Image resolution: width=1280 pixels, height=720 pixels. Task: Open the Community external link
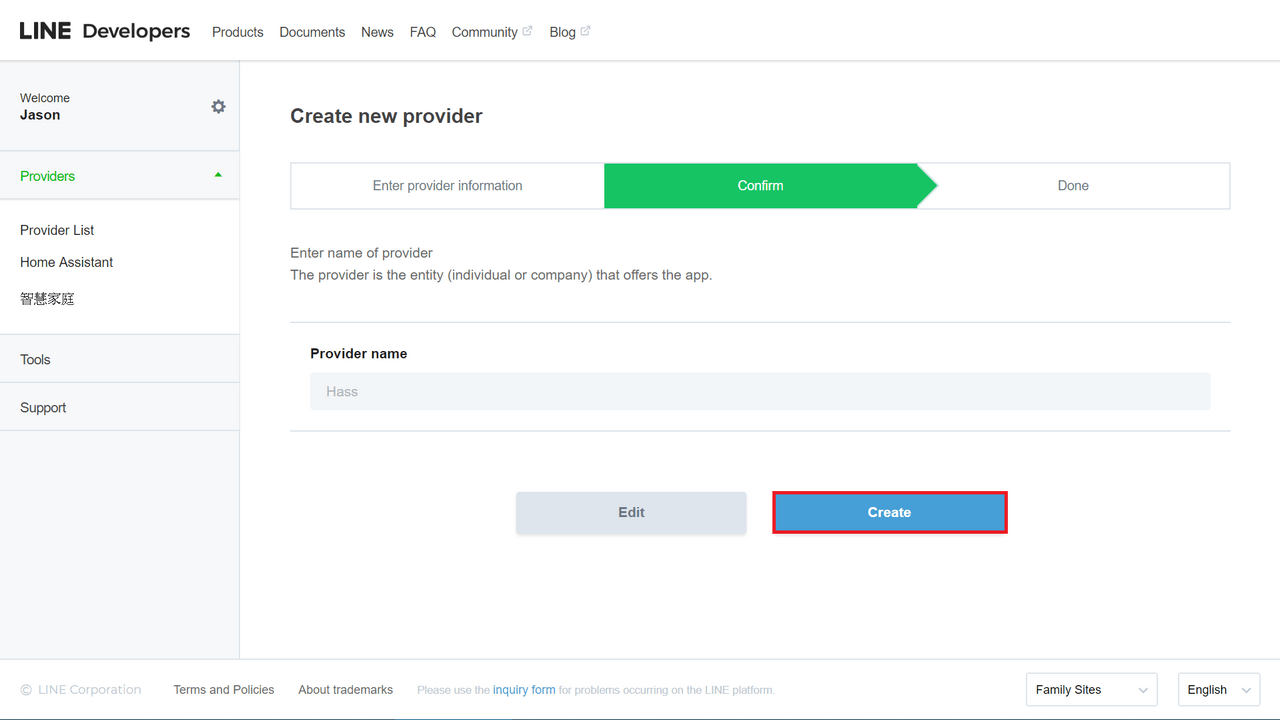click(x=492, y=32)
